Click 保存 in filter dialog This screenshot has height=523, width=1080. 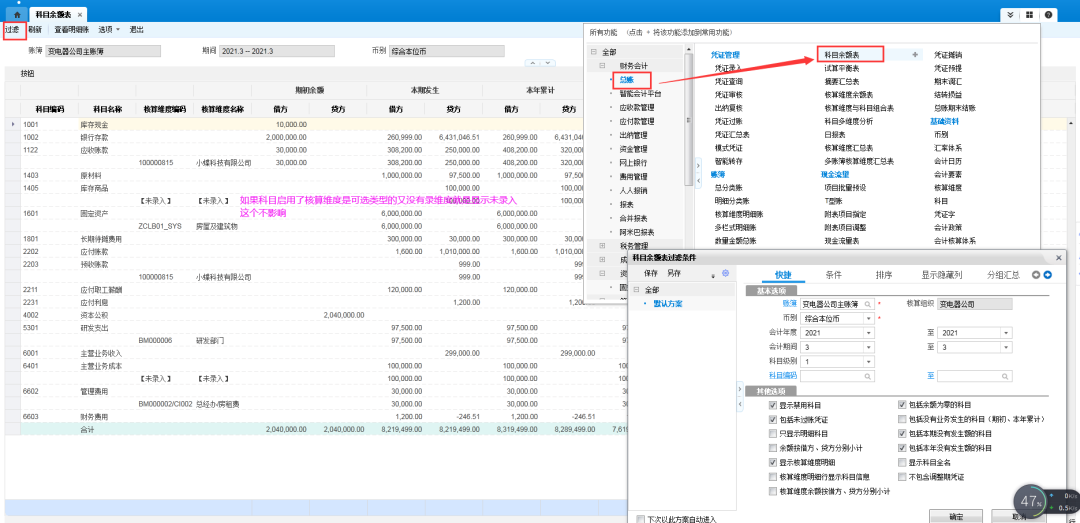point(651,274)
